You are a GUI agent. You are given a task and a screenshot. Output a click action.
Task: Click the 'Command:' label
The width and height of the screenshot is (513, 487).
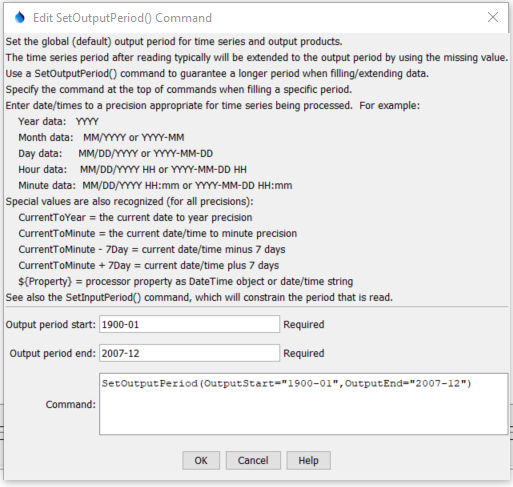[71, 404]
